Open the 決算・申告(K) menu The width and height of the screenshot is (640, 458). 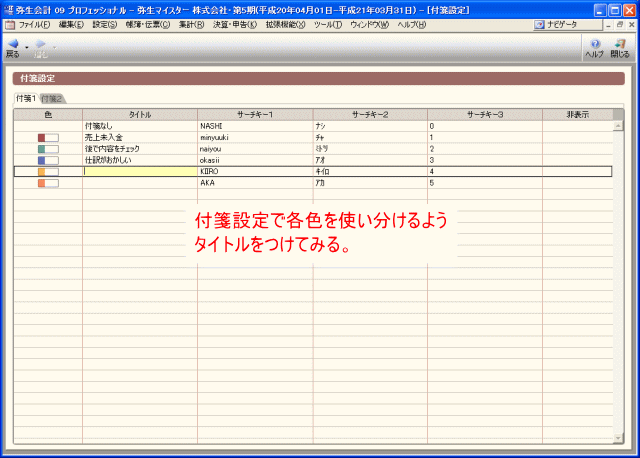pos(235,25)
